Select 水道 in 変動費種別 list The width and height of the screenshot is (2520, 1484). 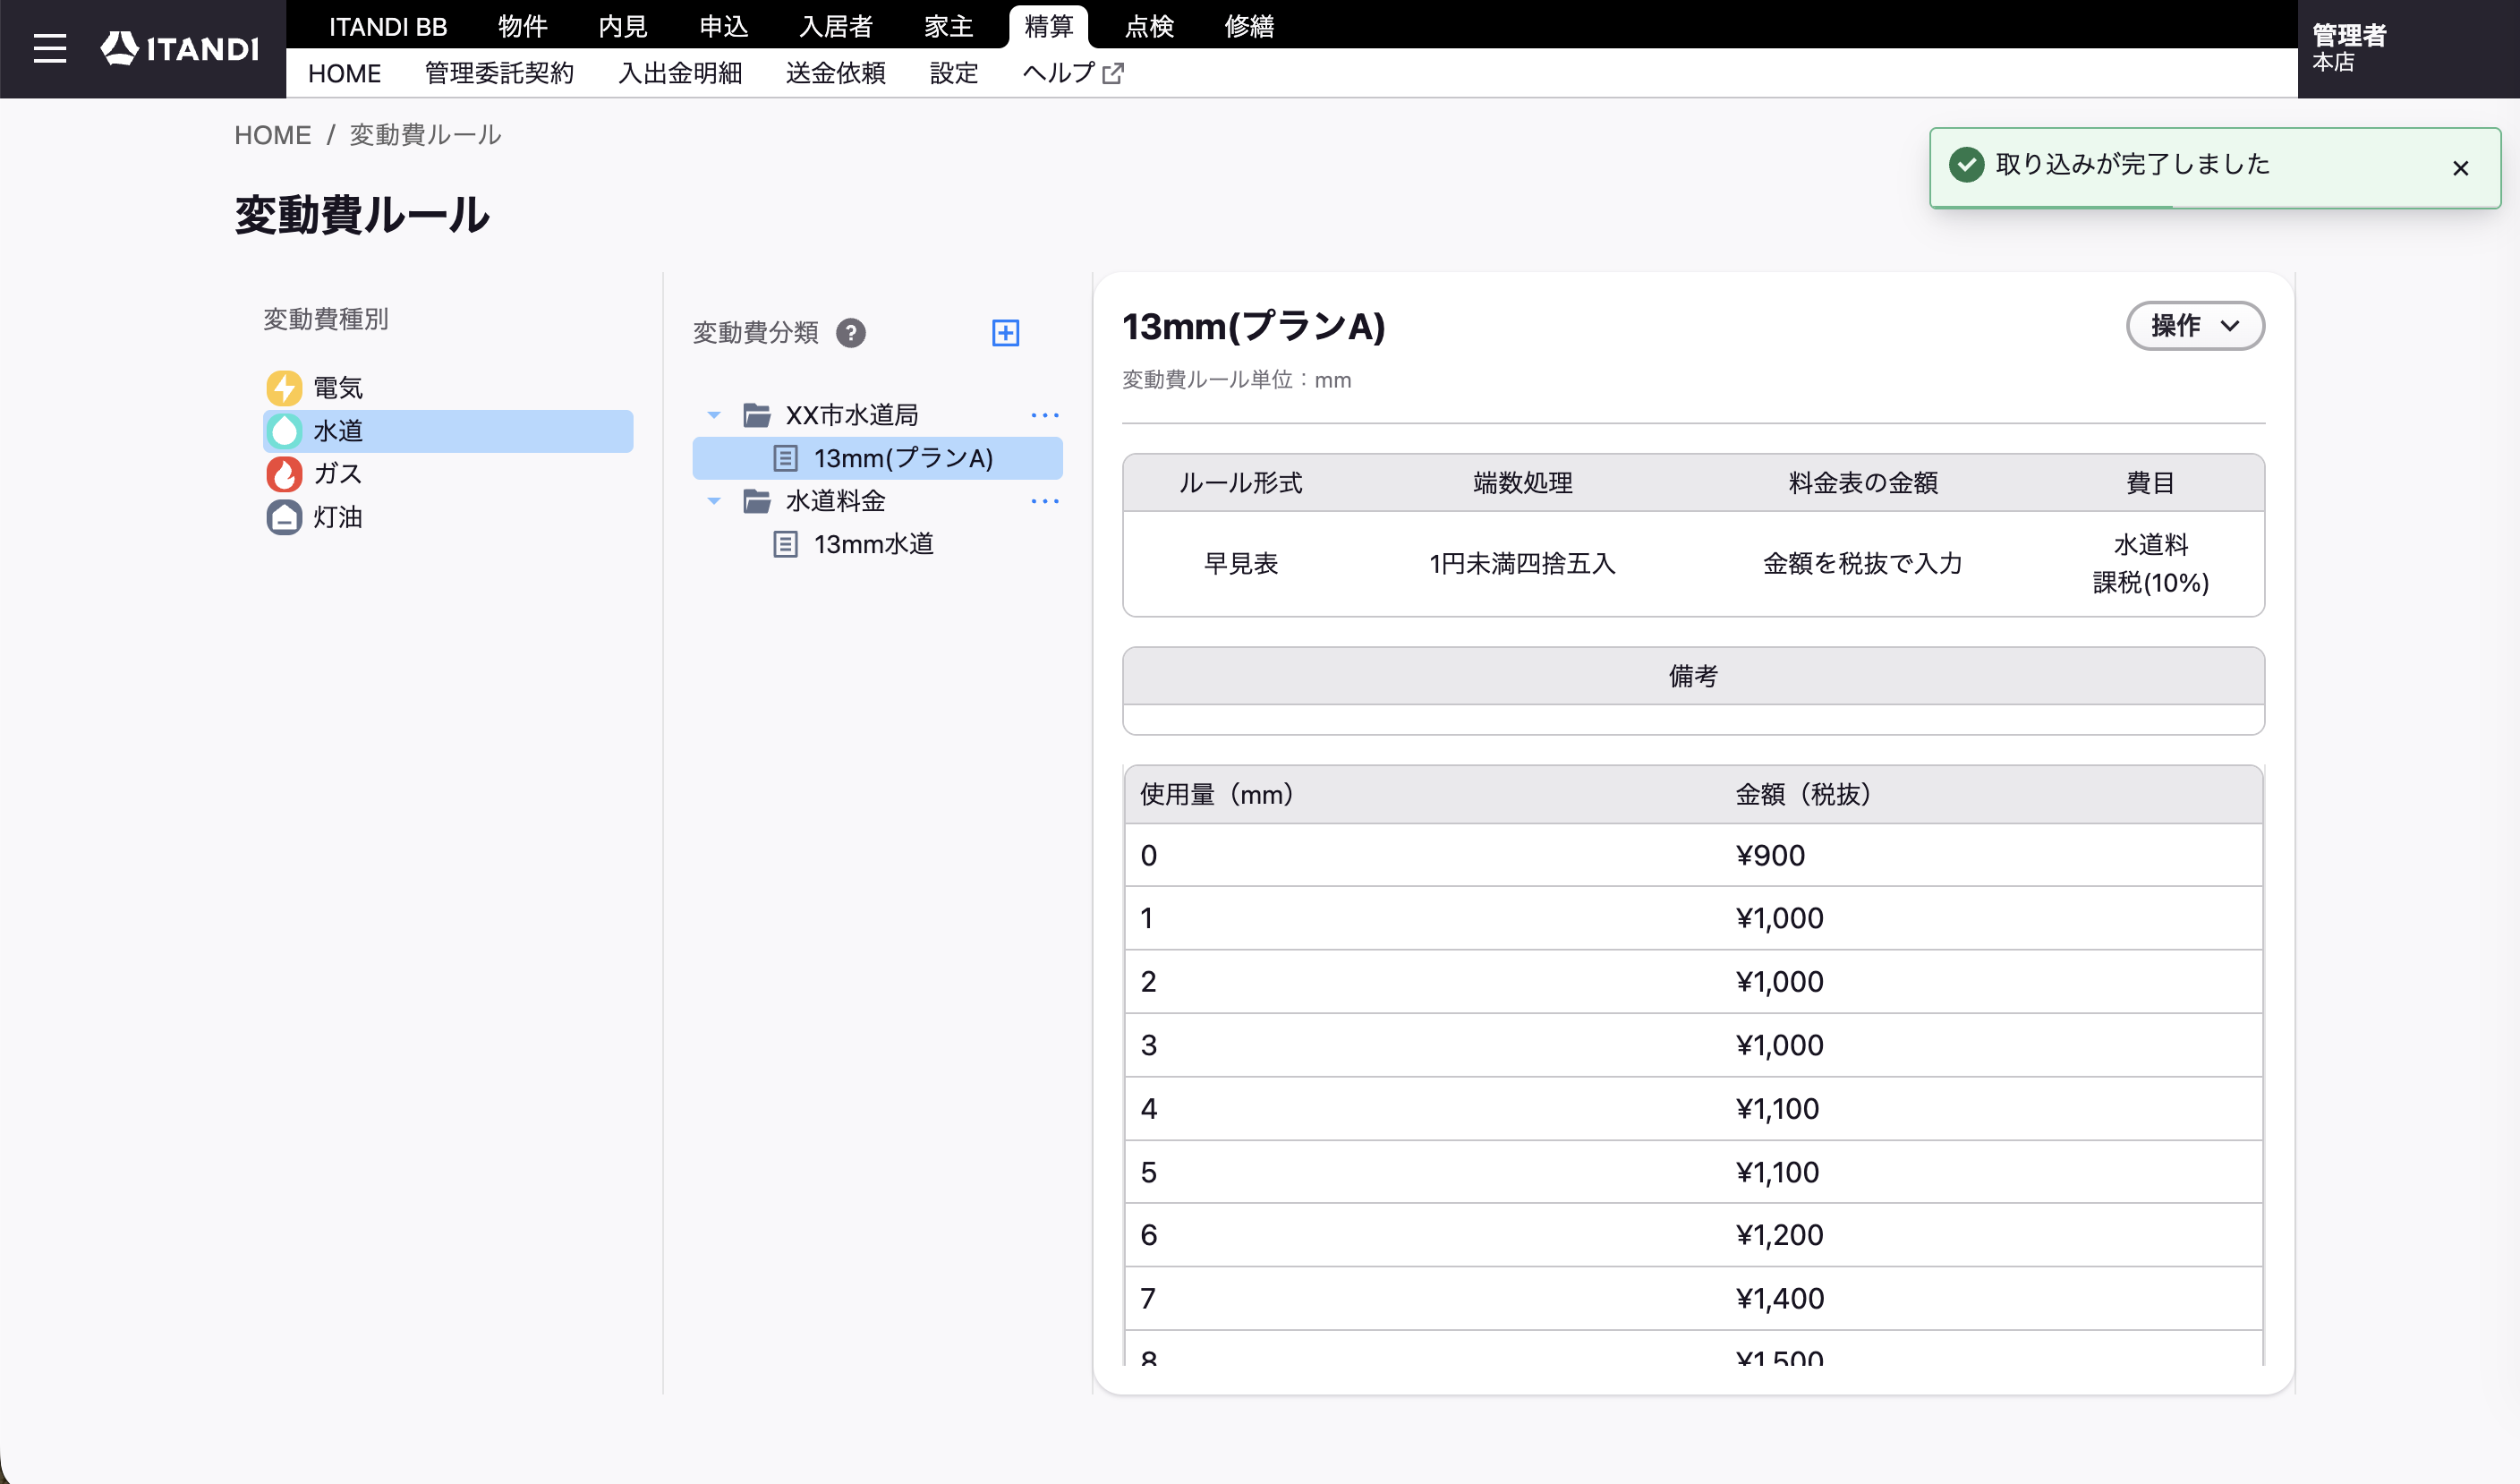(448, 431)
